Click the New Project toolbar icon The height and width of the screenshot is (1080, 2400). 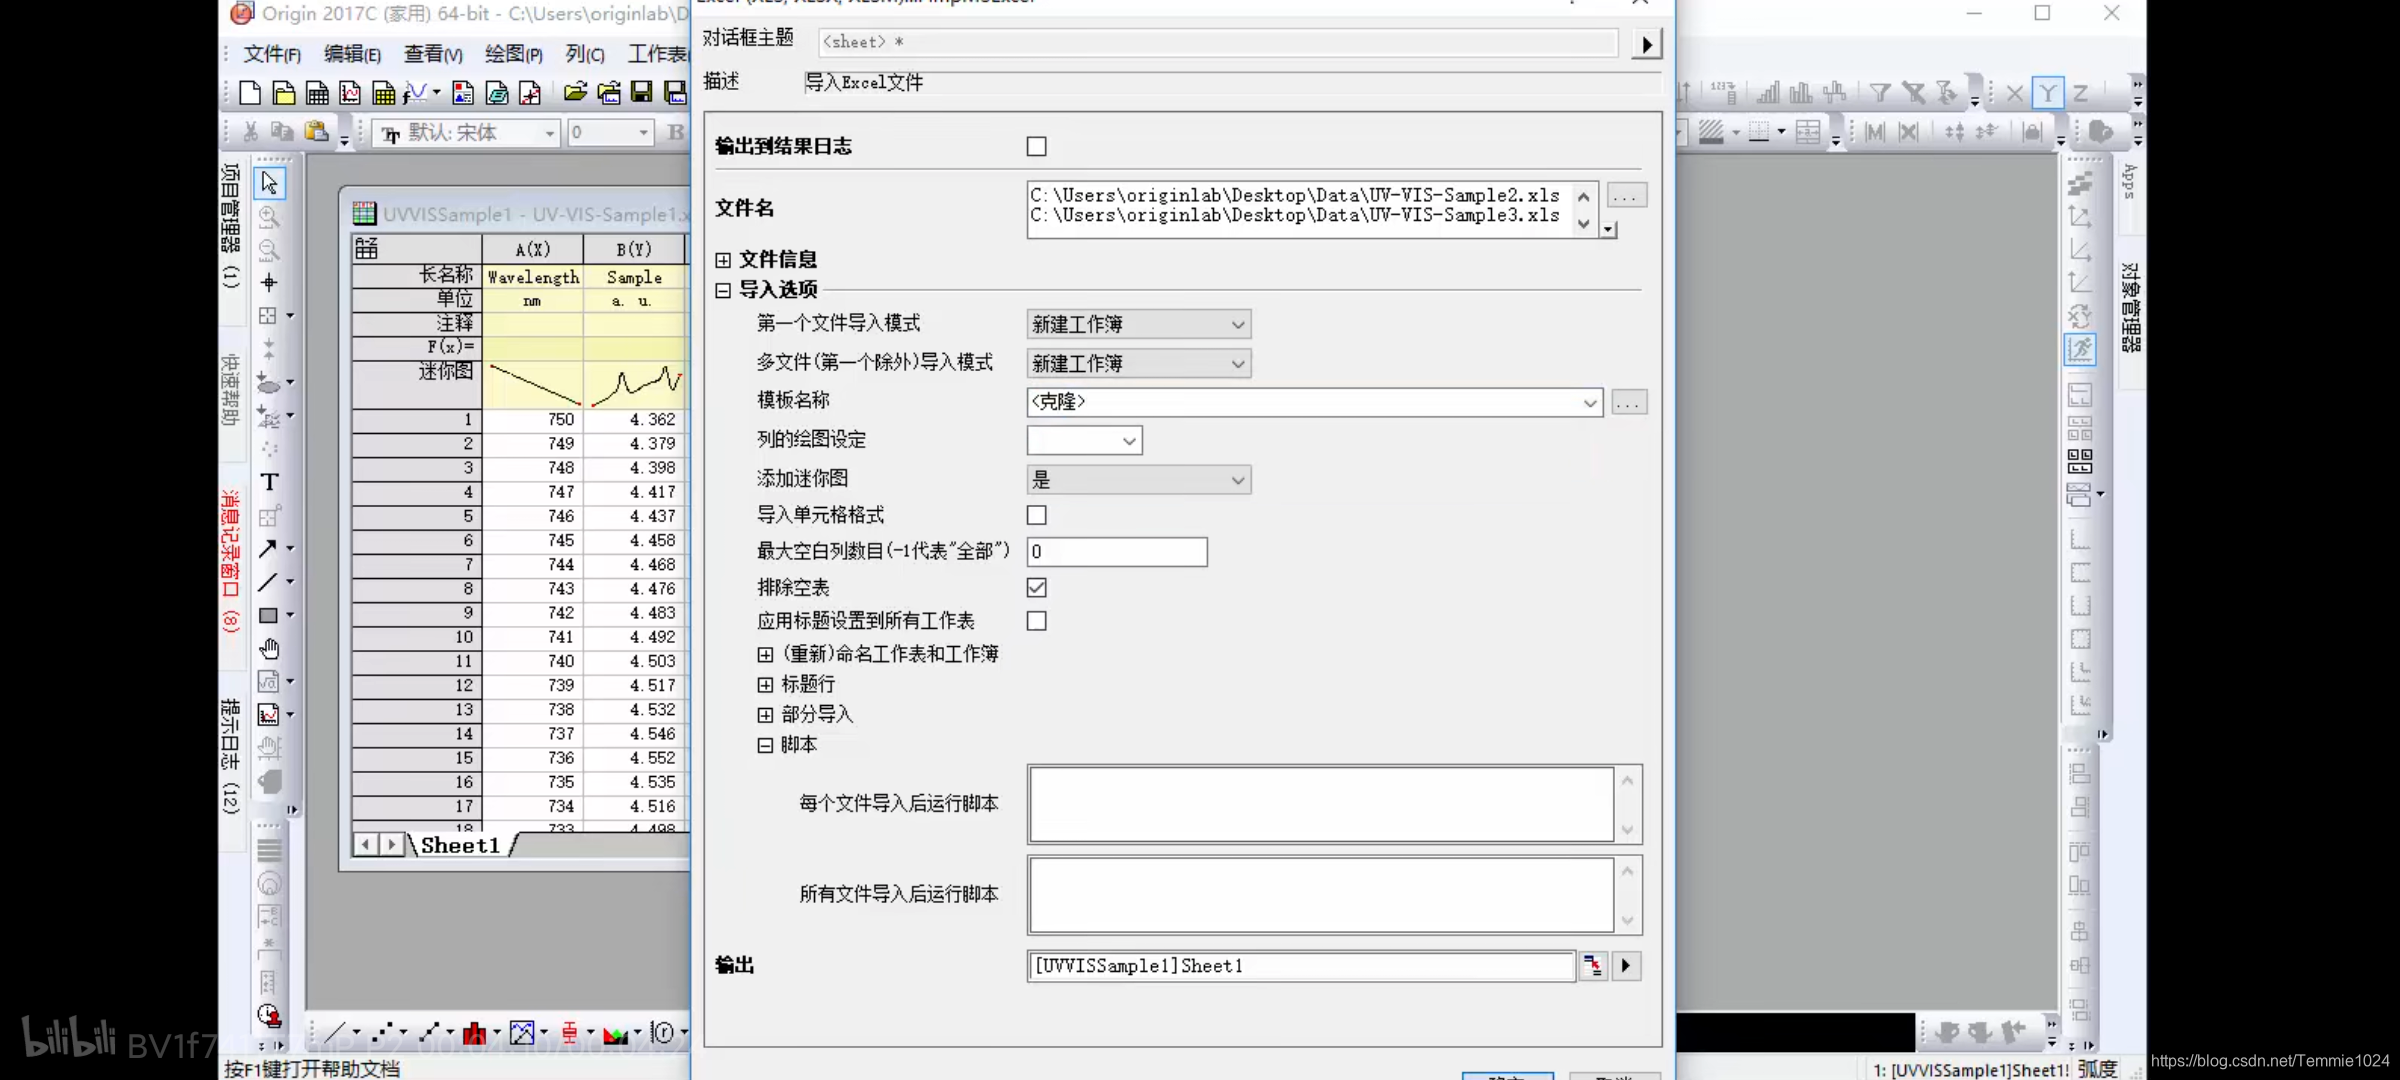[250, 93]
